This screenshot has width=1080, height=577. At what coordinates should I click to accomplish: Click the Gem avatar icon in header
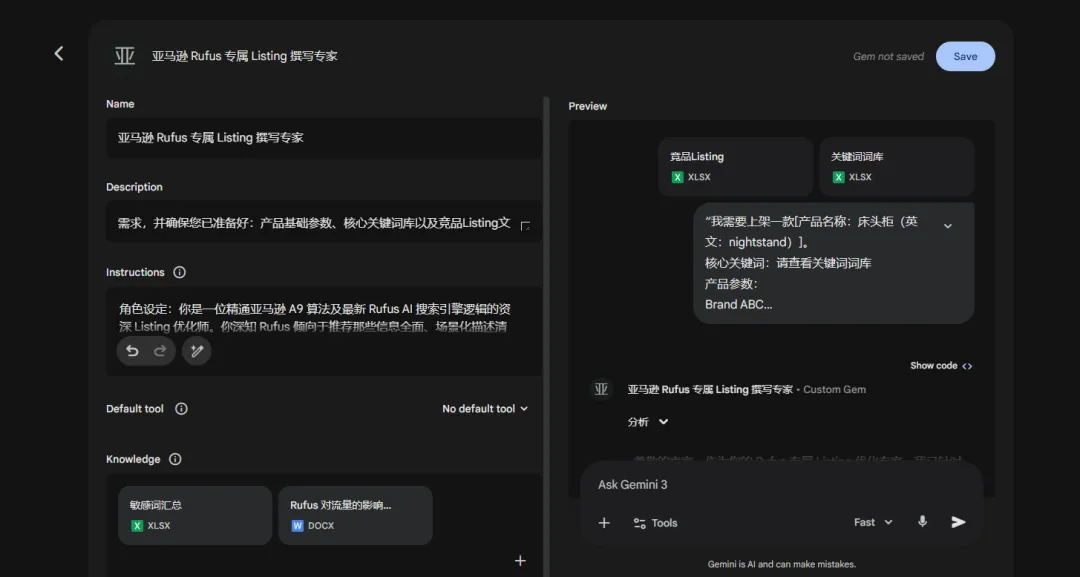[x=125, y=56]
